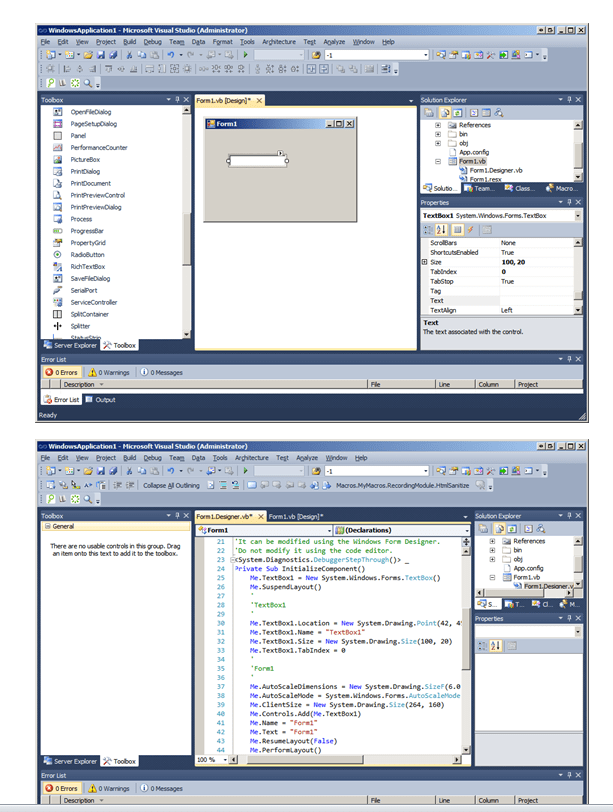The width and height of the screenshot is (613, 812).
Task: Pin upper Properties panel with pushpin
Action: click(570, 202)
